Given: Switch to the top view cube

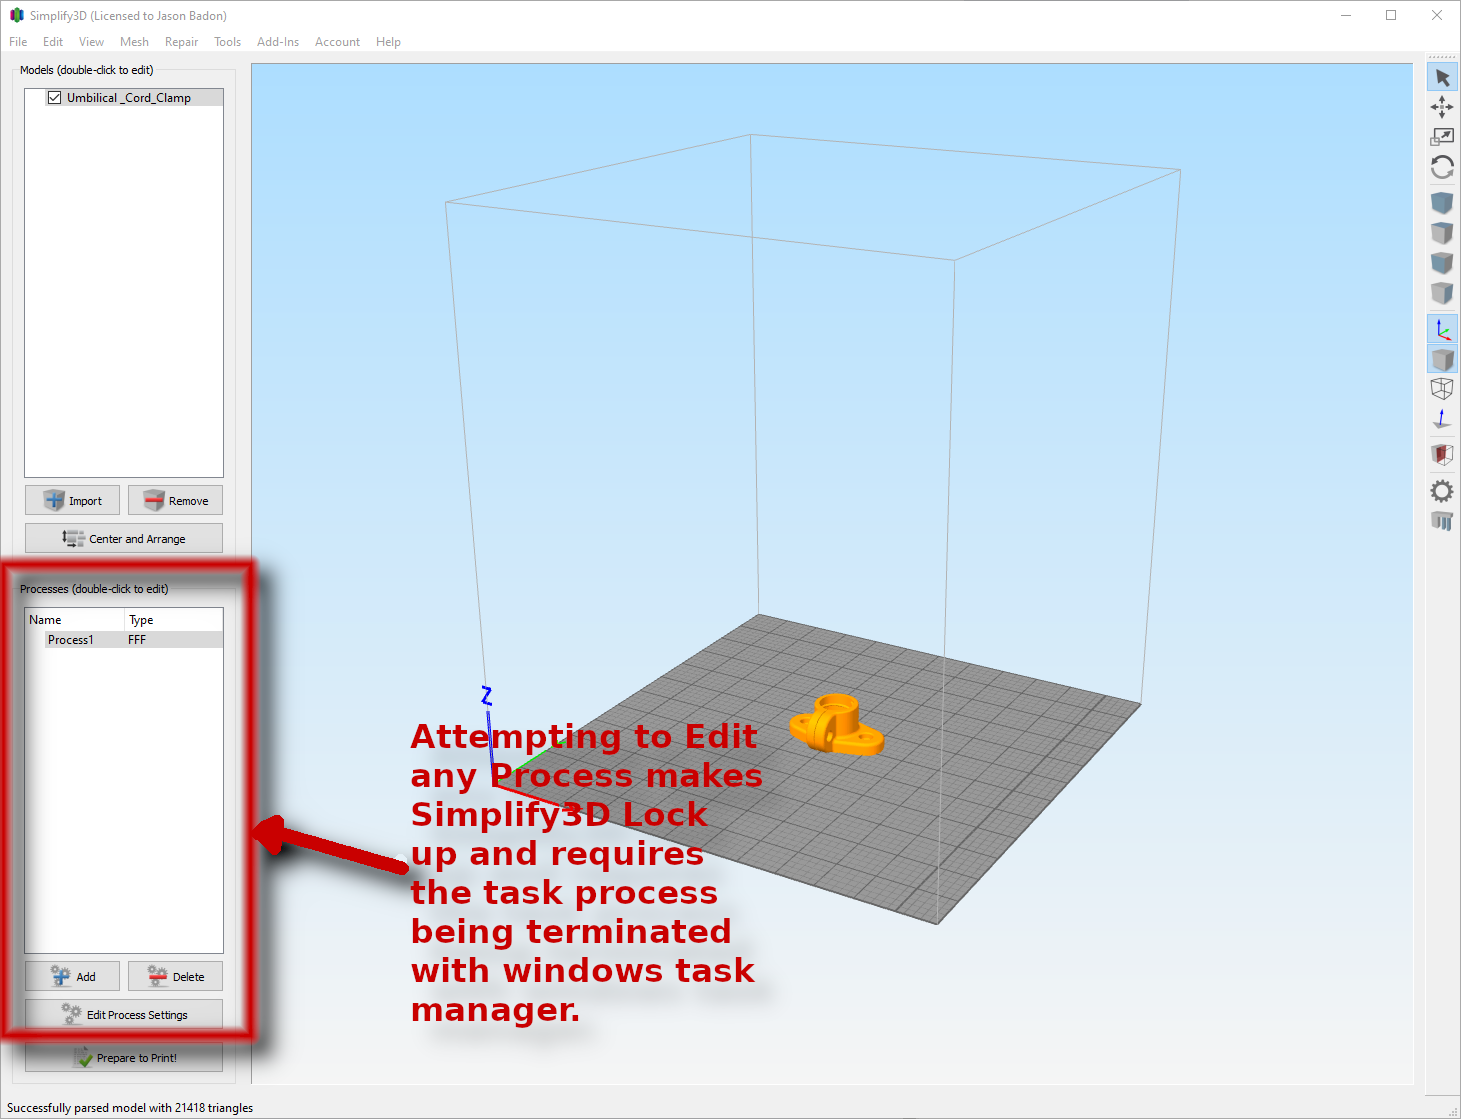Looking at the screenshot, I should (x=1442, y=233).
